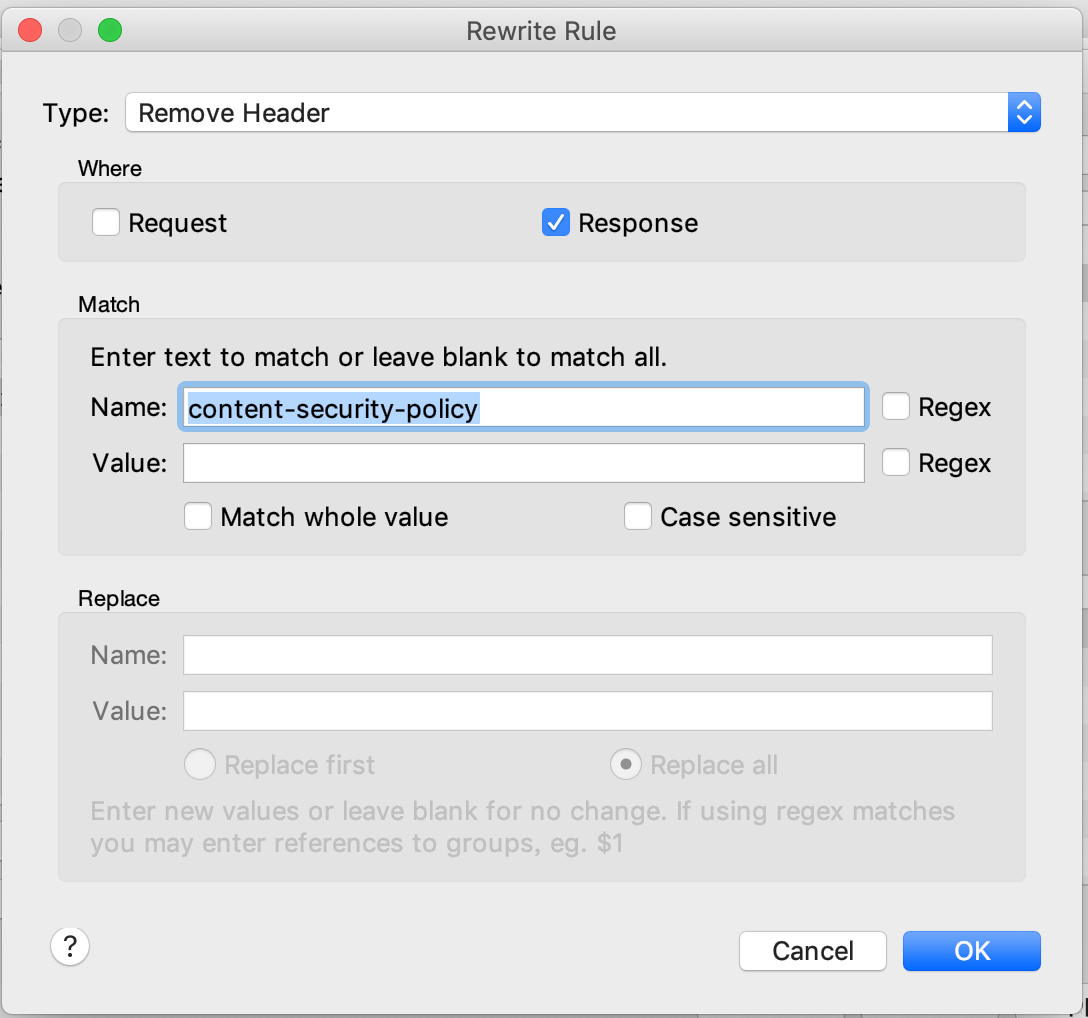
Task: Click the green zoom window button
Action: click(x=109, y=31)
